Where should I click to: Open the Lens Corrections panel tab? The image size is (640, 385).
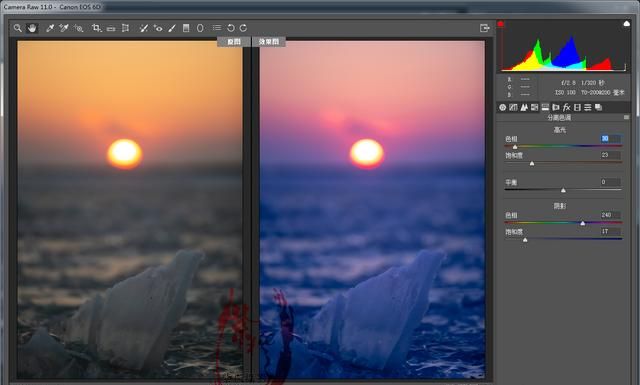tap(556, 107)
